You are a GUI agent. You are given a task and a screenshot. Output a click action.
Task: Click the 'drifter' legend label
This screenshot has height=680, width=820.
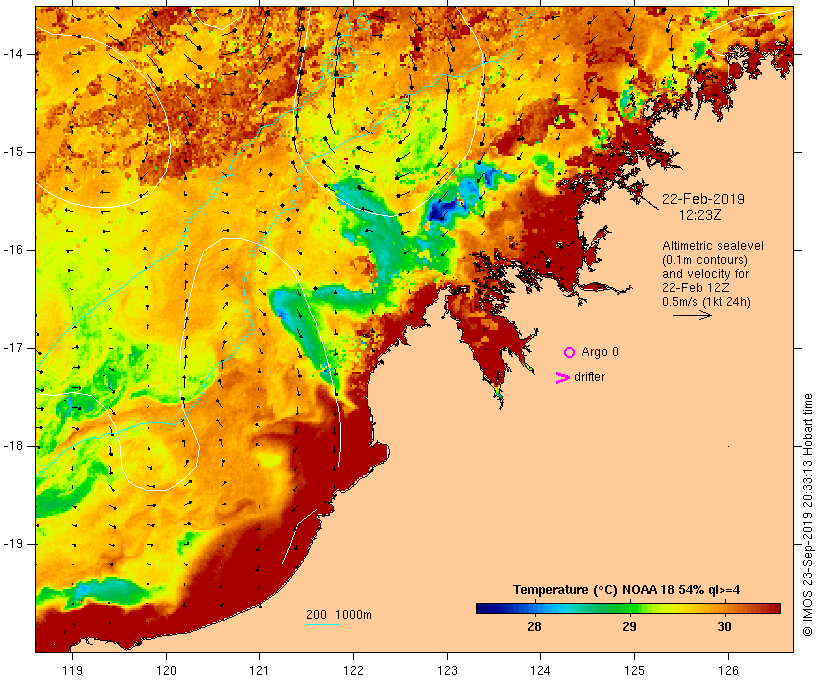[x=589, y=377]
